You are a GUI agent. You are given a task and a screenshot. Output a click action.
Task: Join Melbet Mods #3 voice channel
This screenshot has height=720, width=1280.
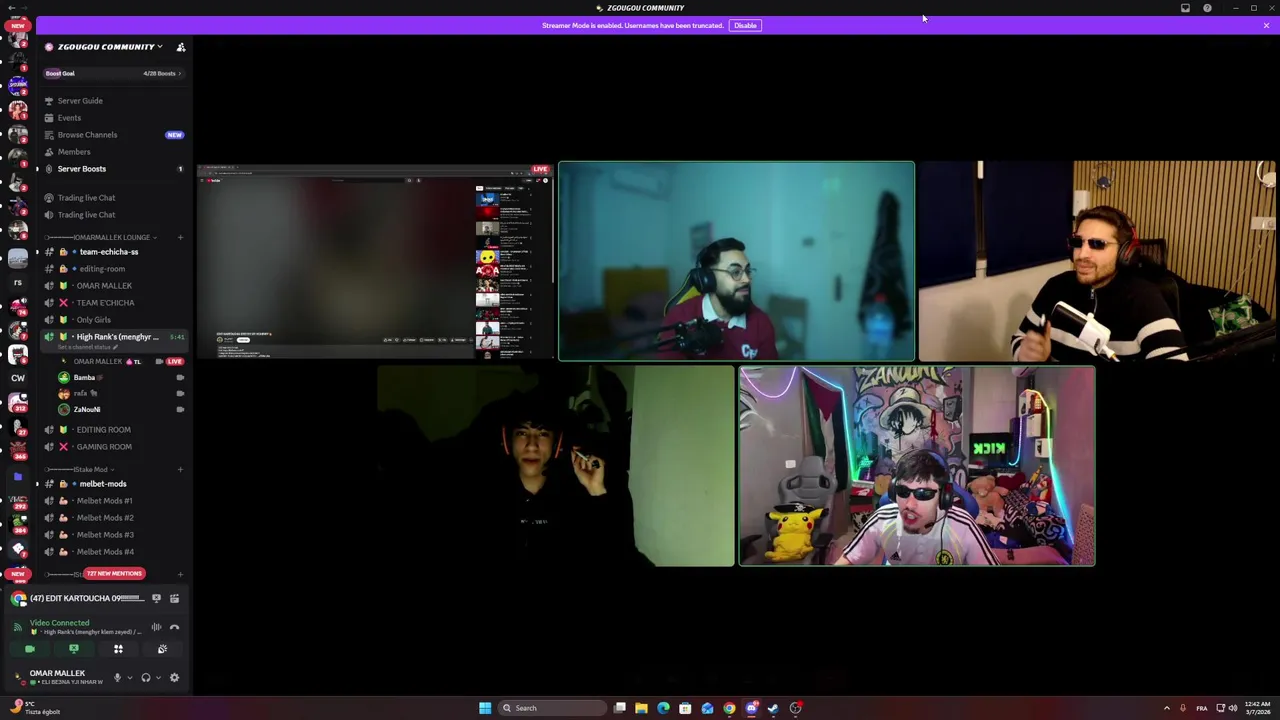105,535
